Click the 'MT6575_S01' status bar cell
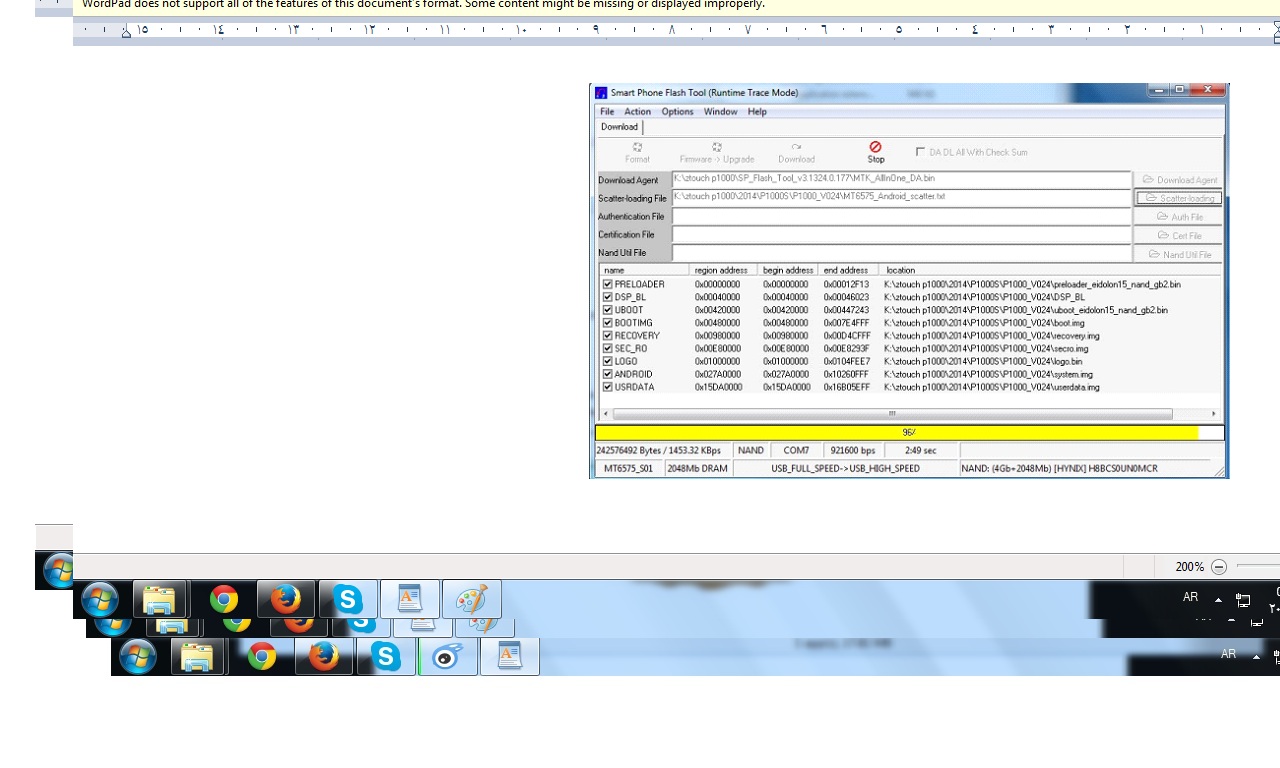The height and width of the screenshot is (768, 1280). (628, 468)
